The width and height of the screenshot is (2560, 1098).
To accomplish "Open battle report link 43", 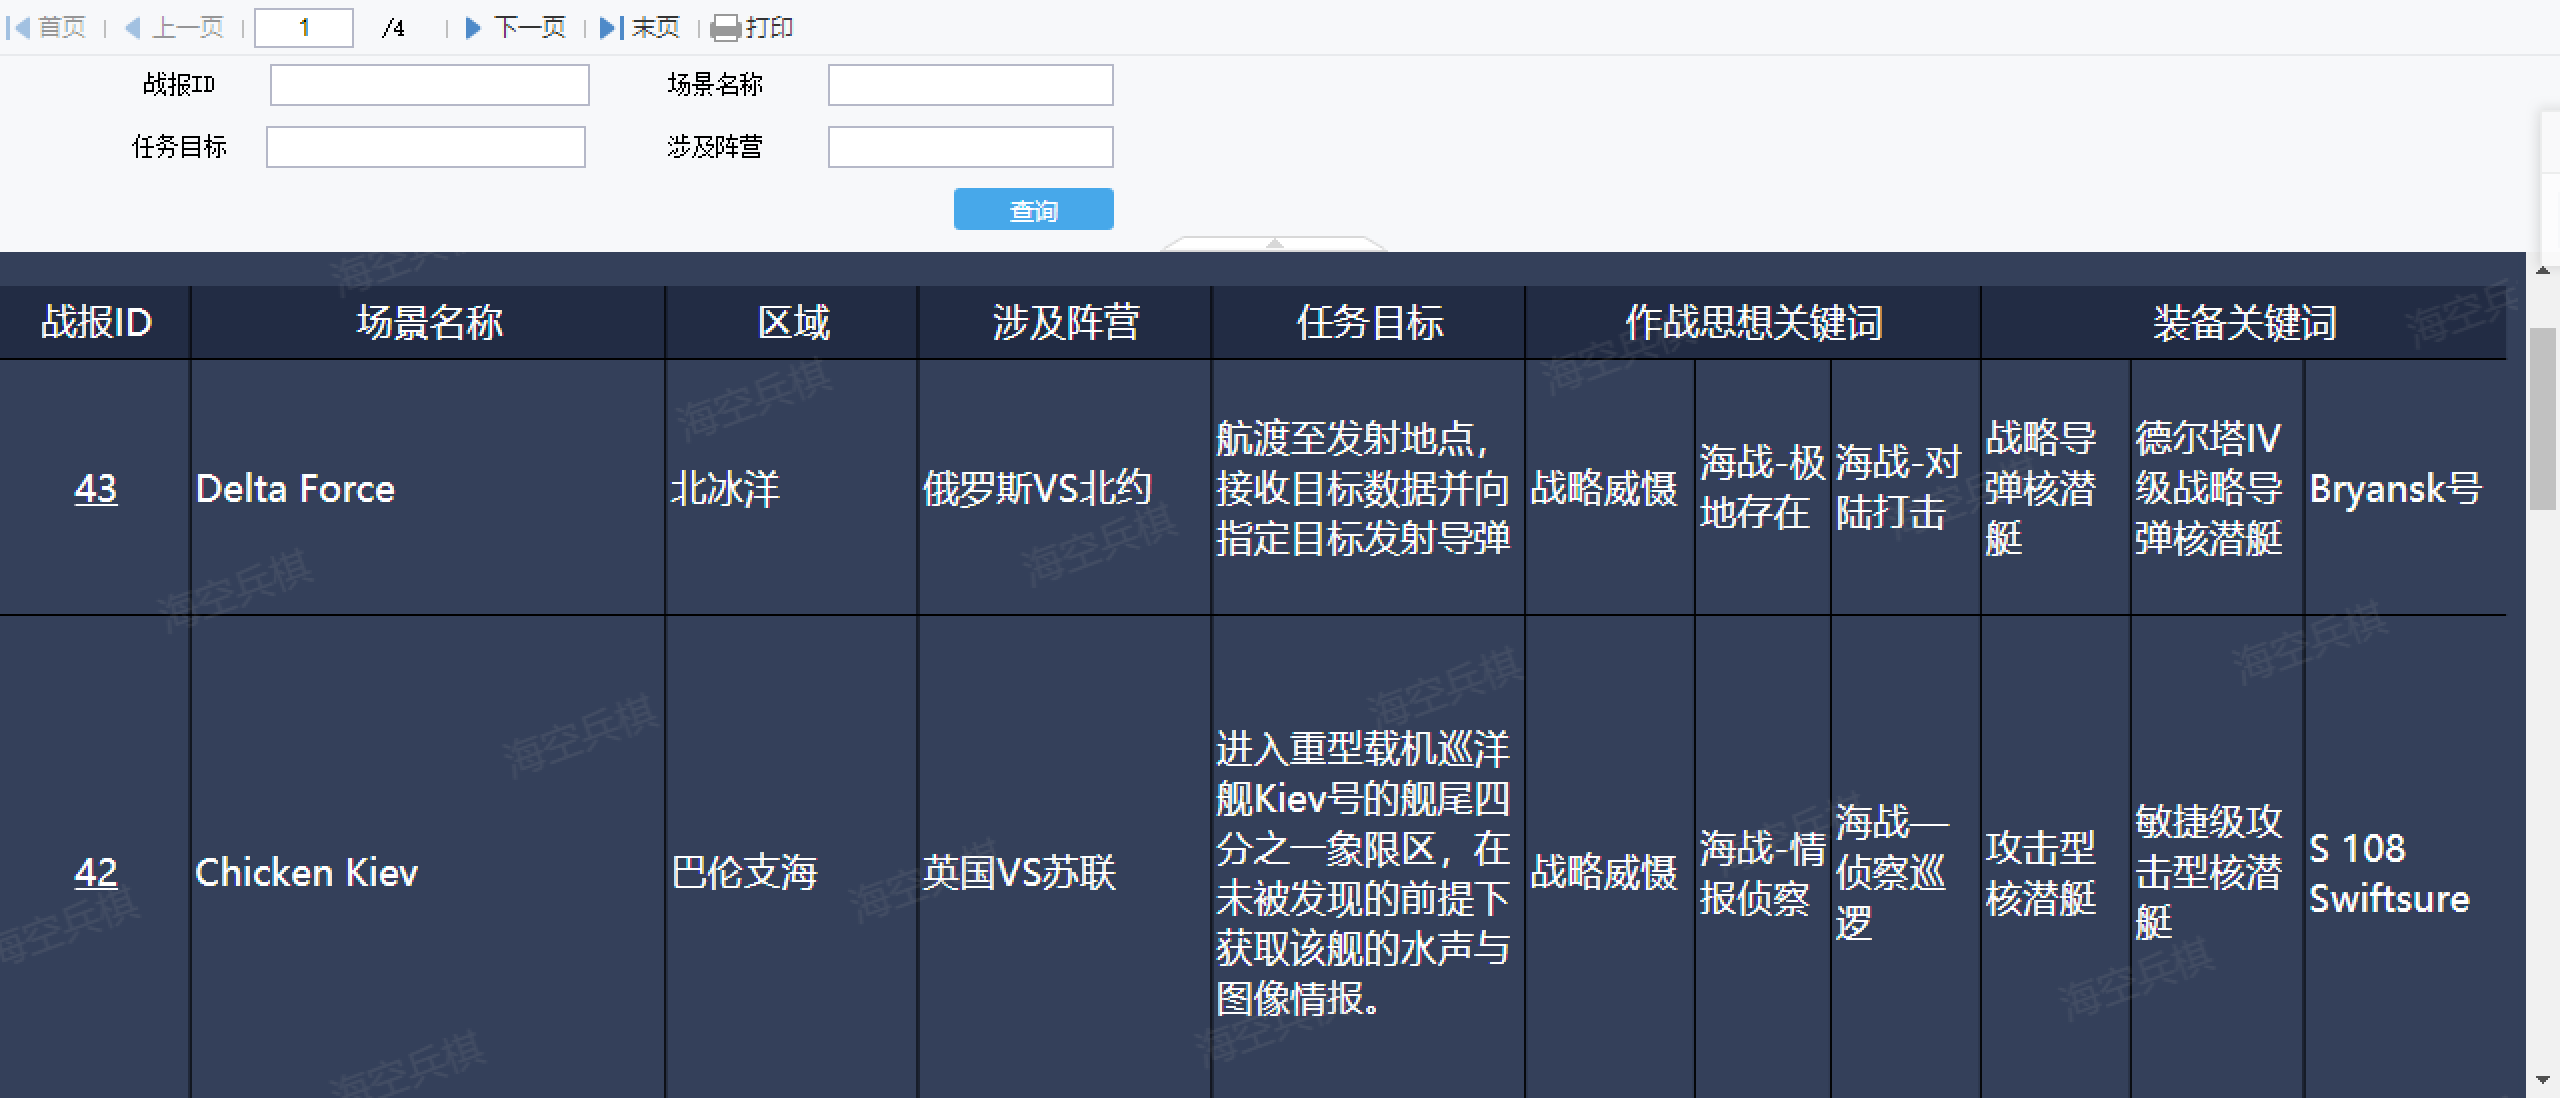I will click(x=95, y=489).
